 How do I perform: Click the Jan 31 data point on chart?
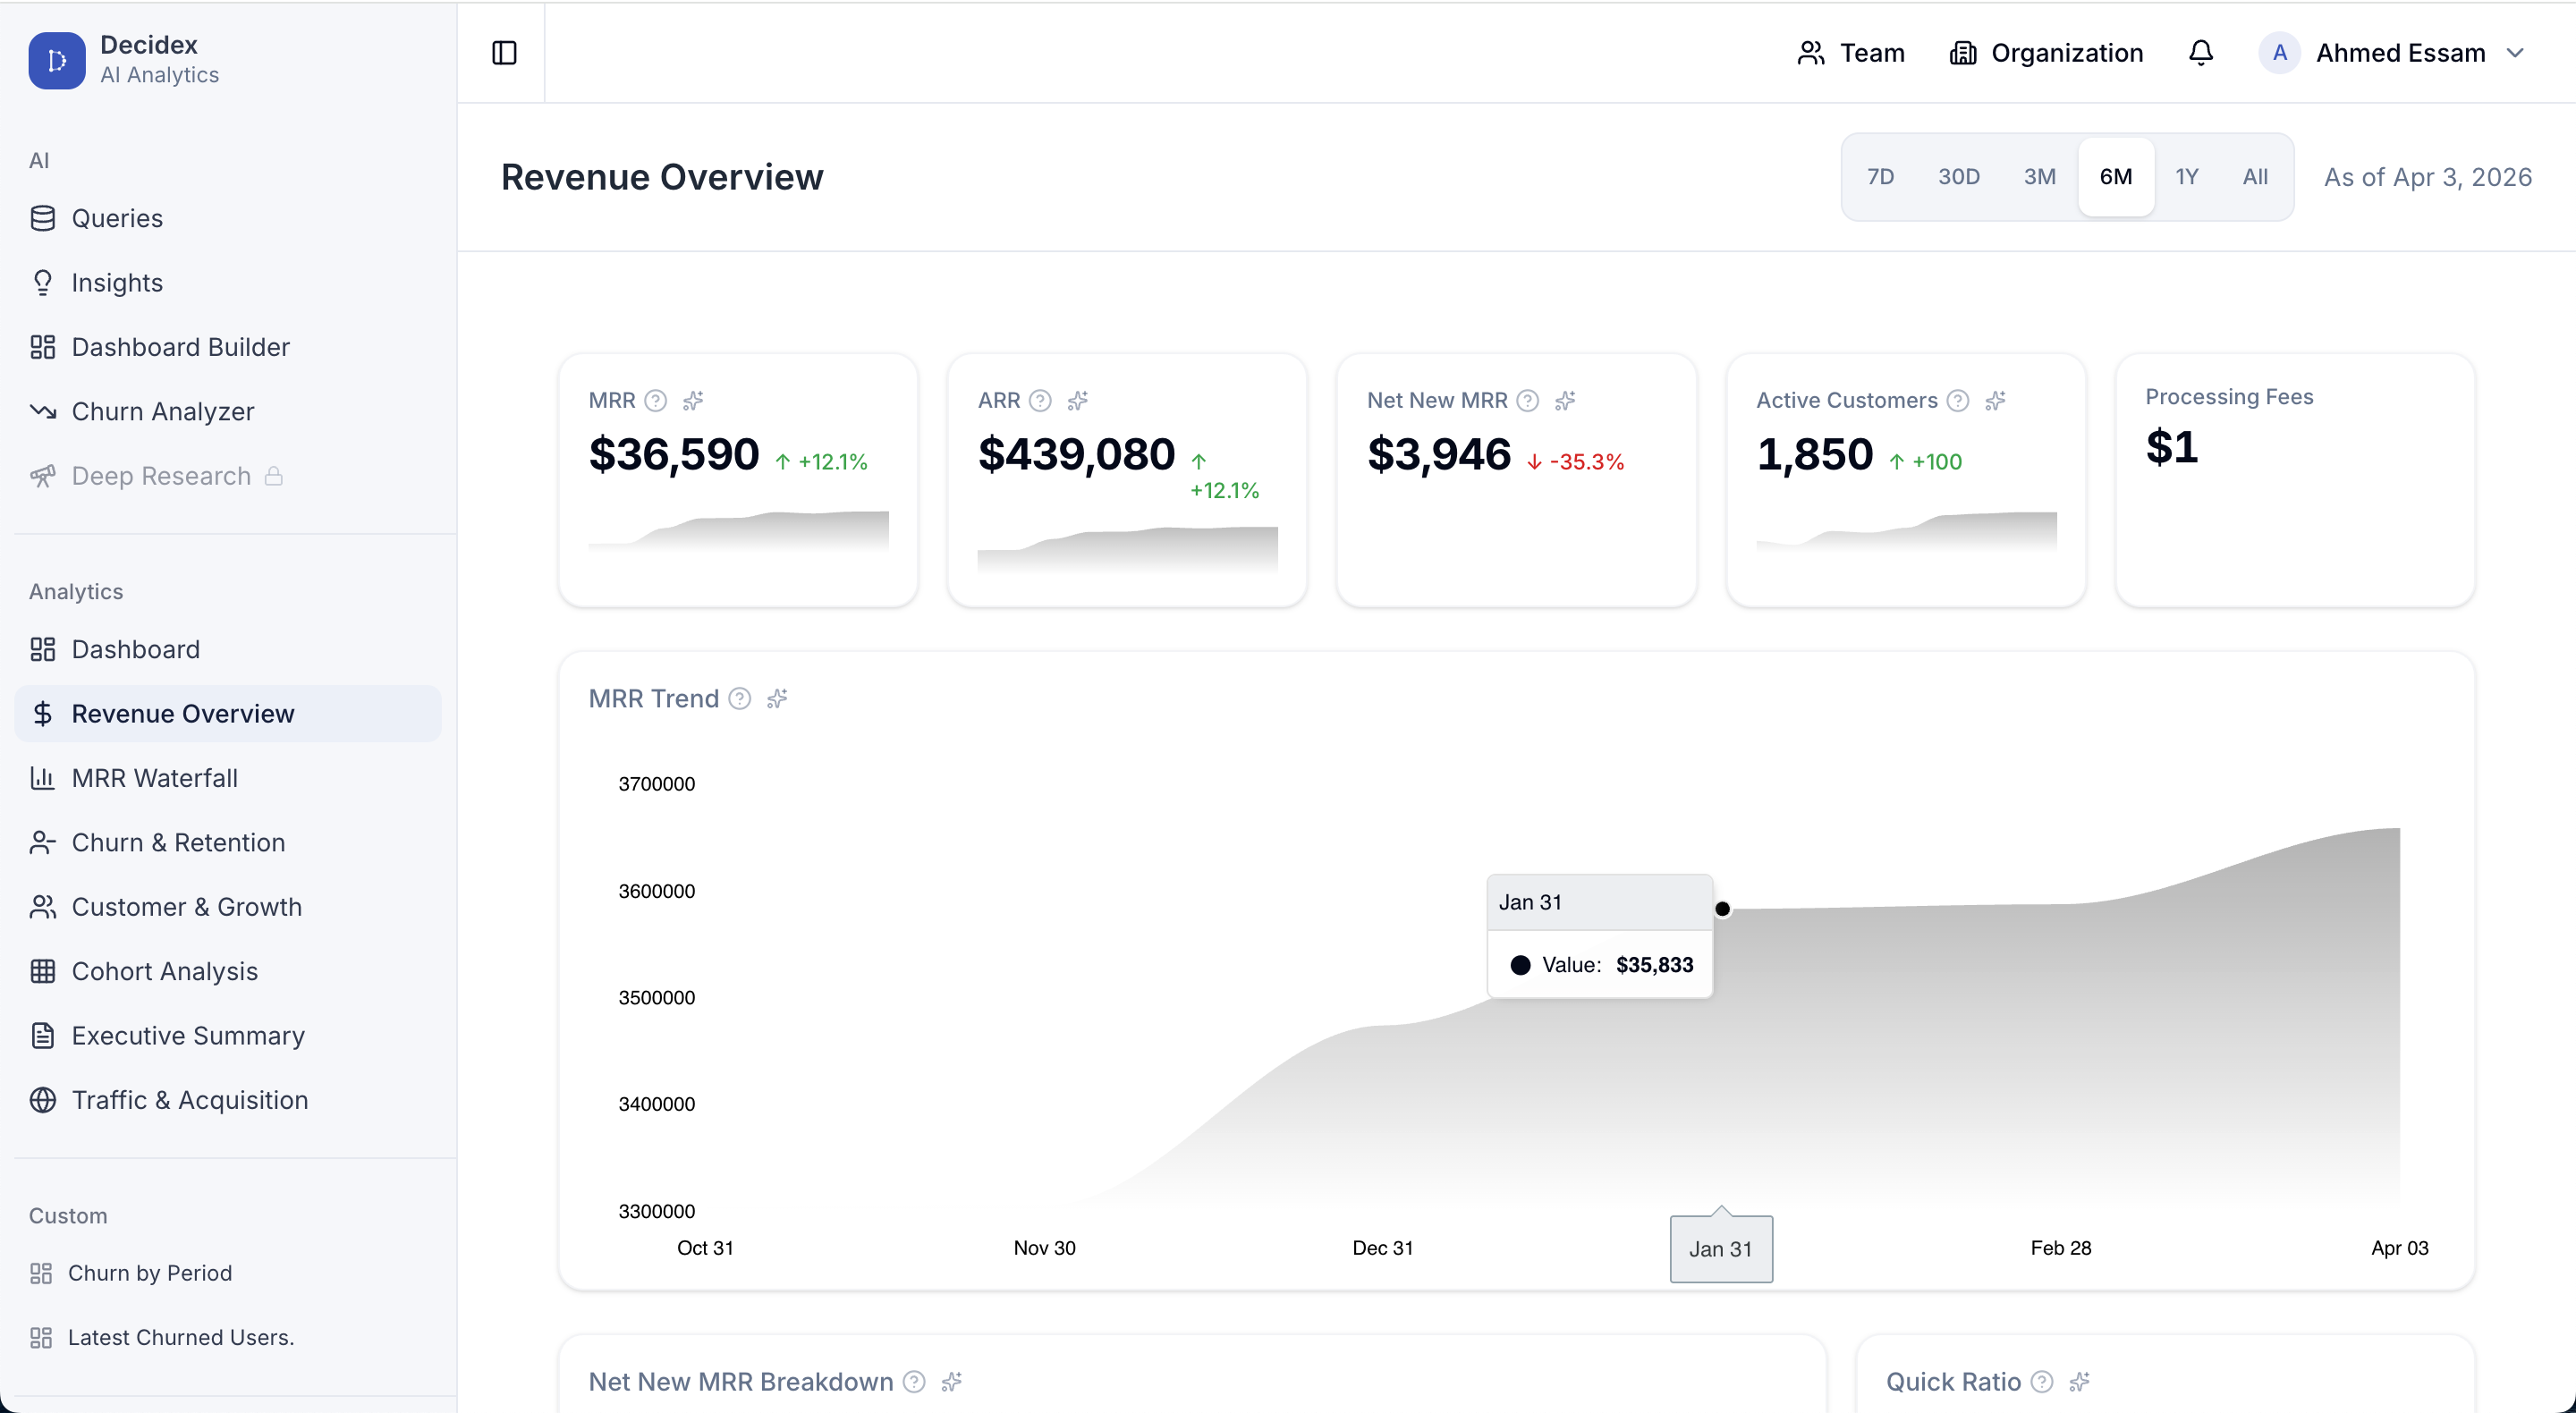[x=1722, y=909]
